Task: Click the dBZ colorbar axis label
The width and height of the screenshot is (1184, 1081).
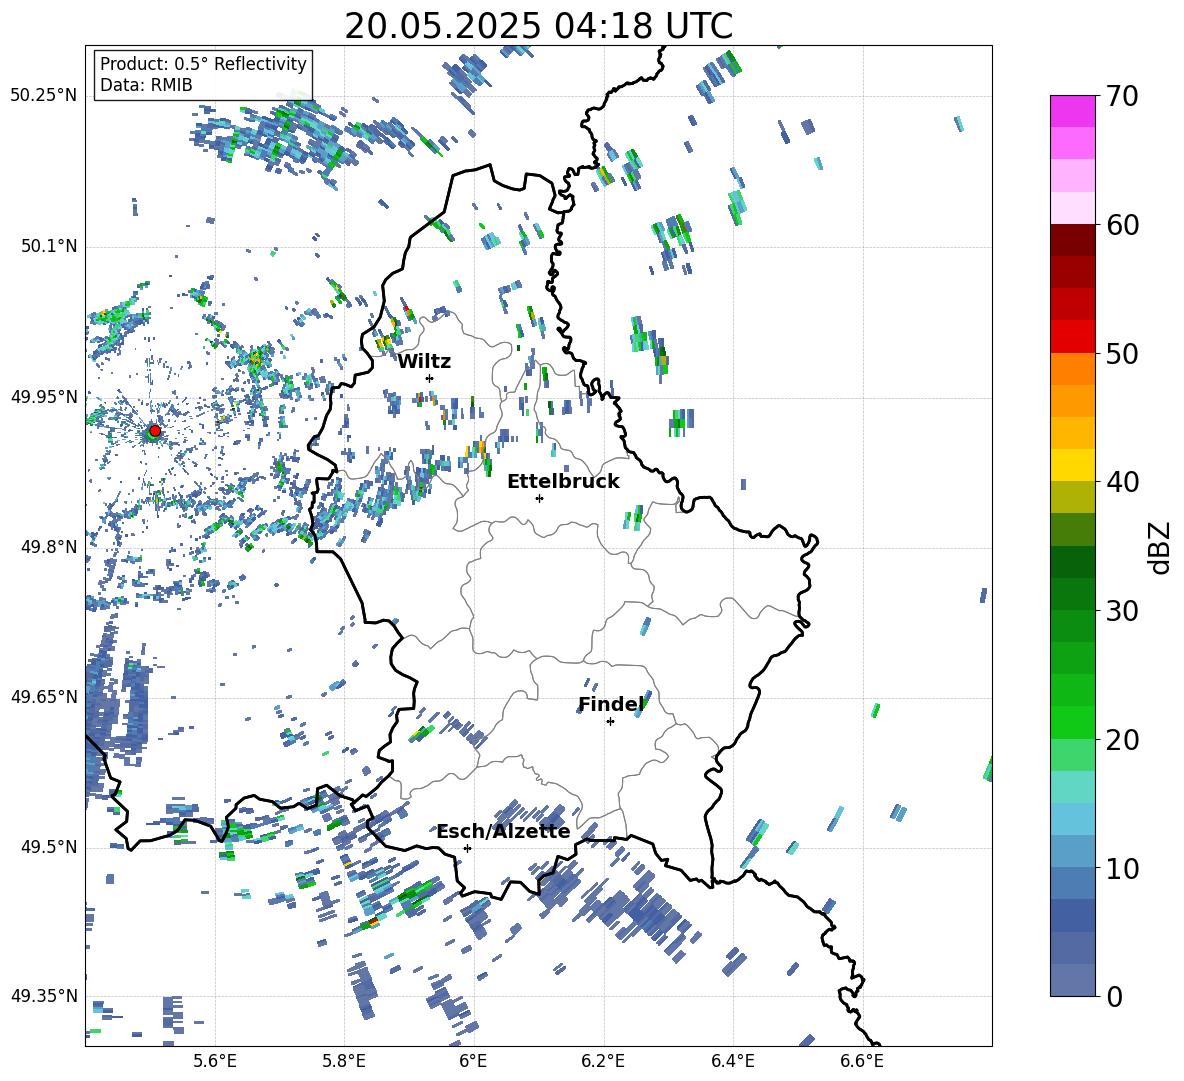Action: click(1161, 547)
